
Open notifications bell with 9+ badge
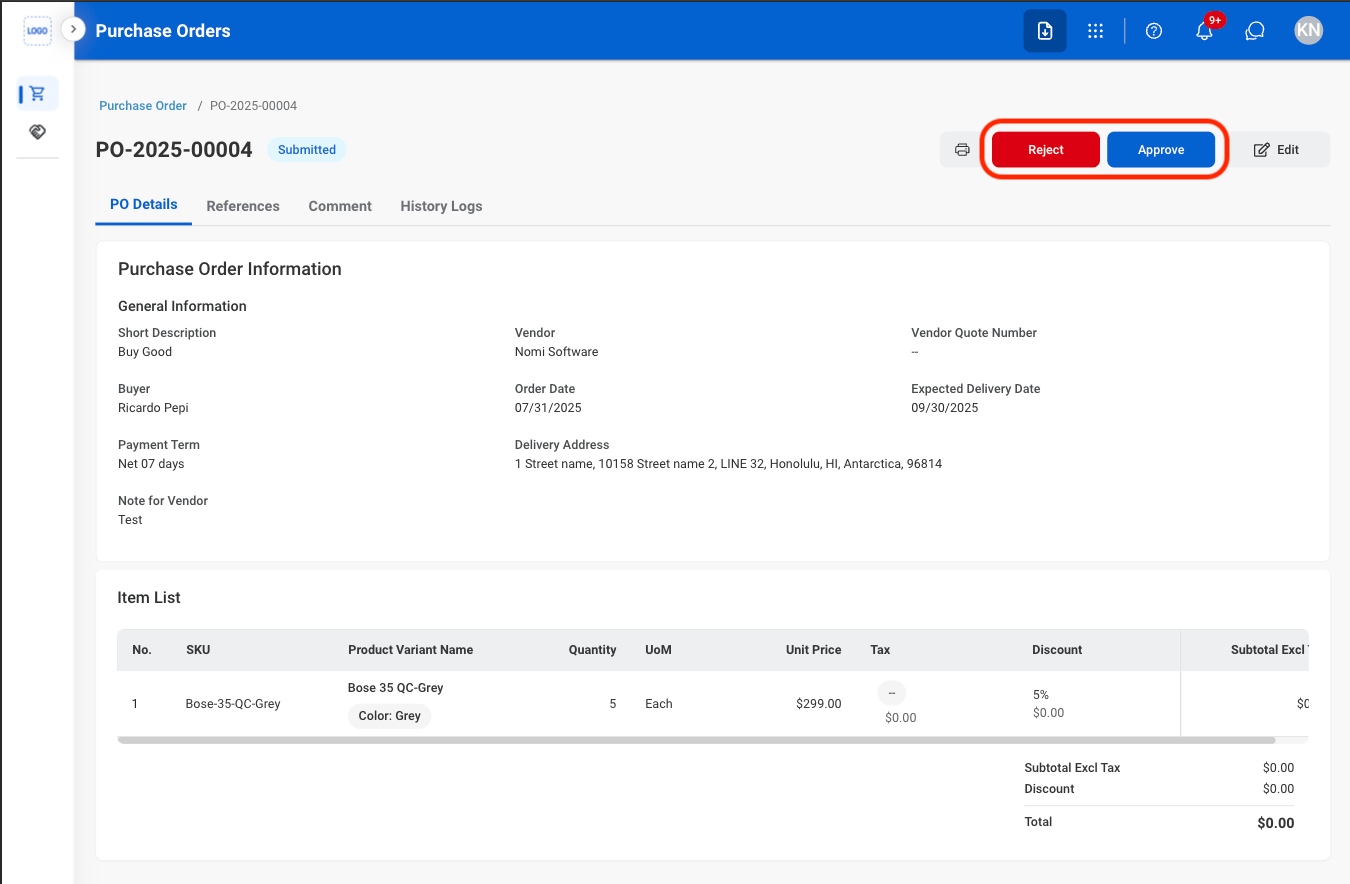click(x=1206, y=29)
